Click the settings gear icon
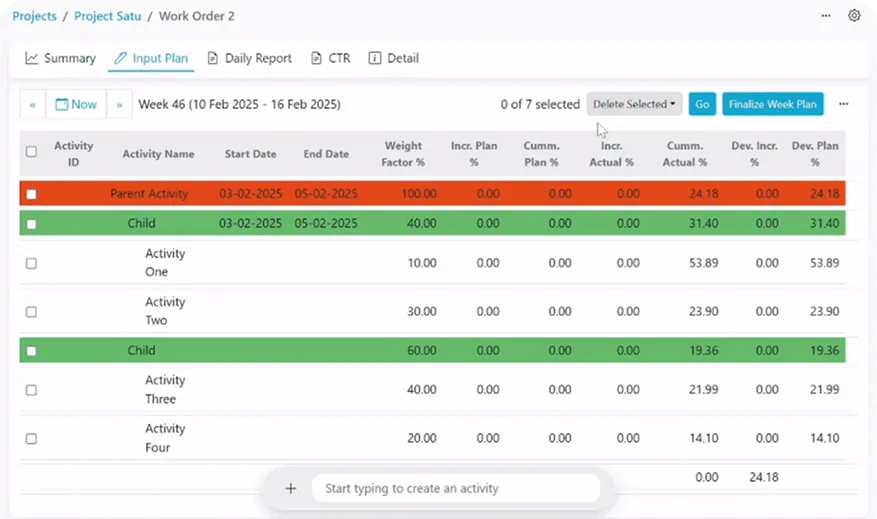The image size is (877, 519). tap(854, 16)
